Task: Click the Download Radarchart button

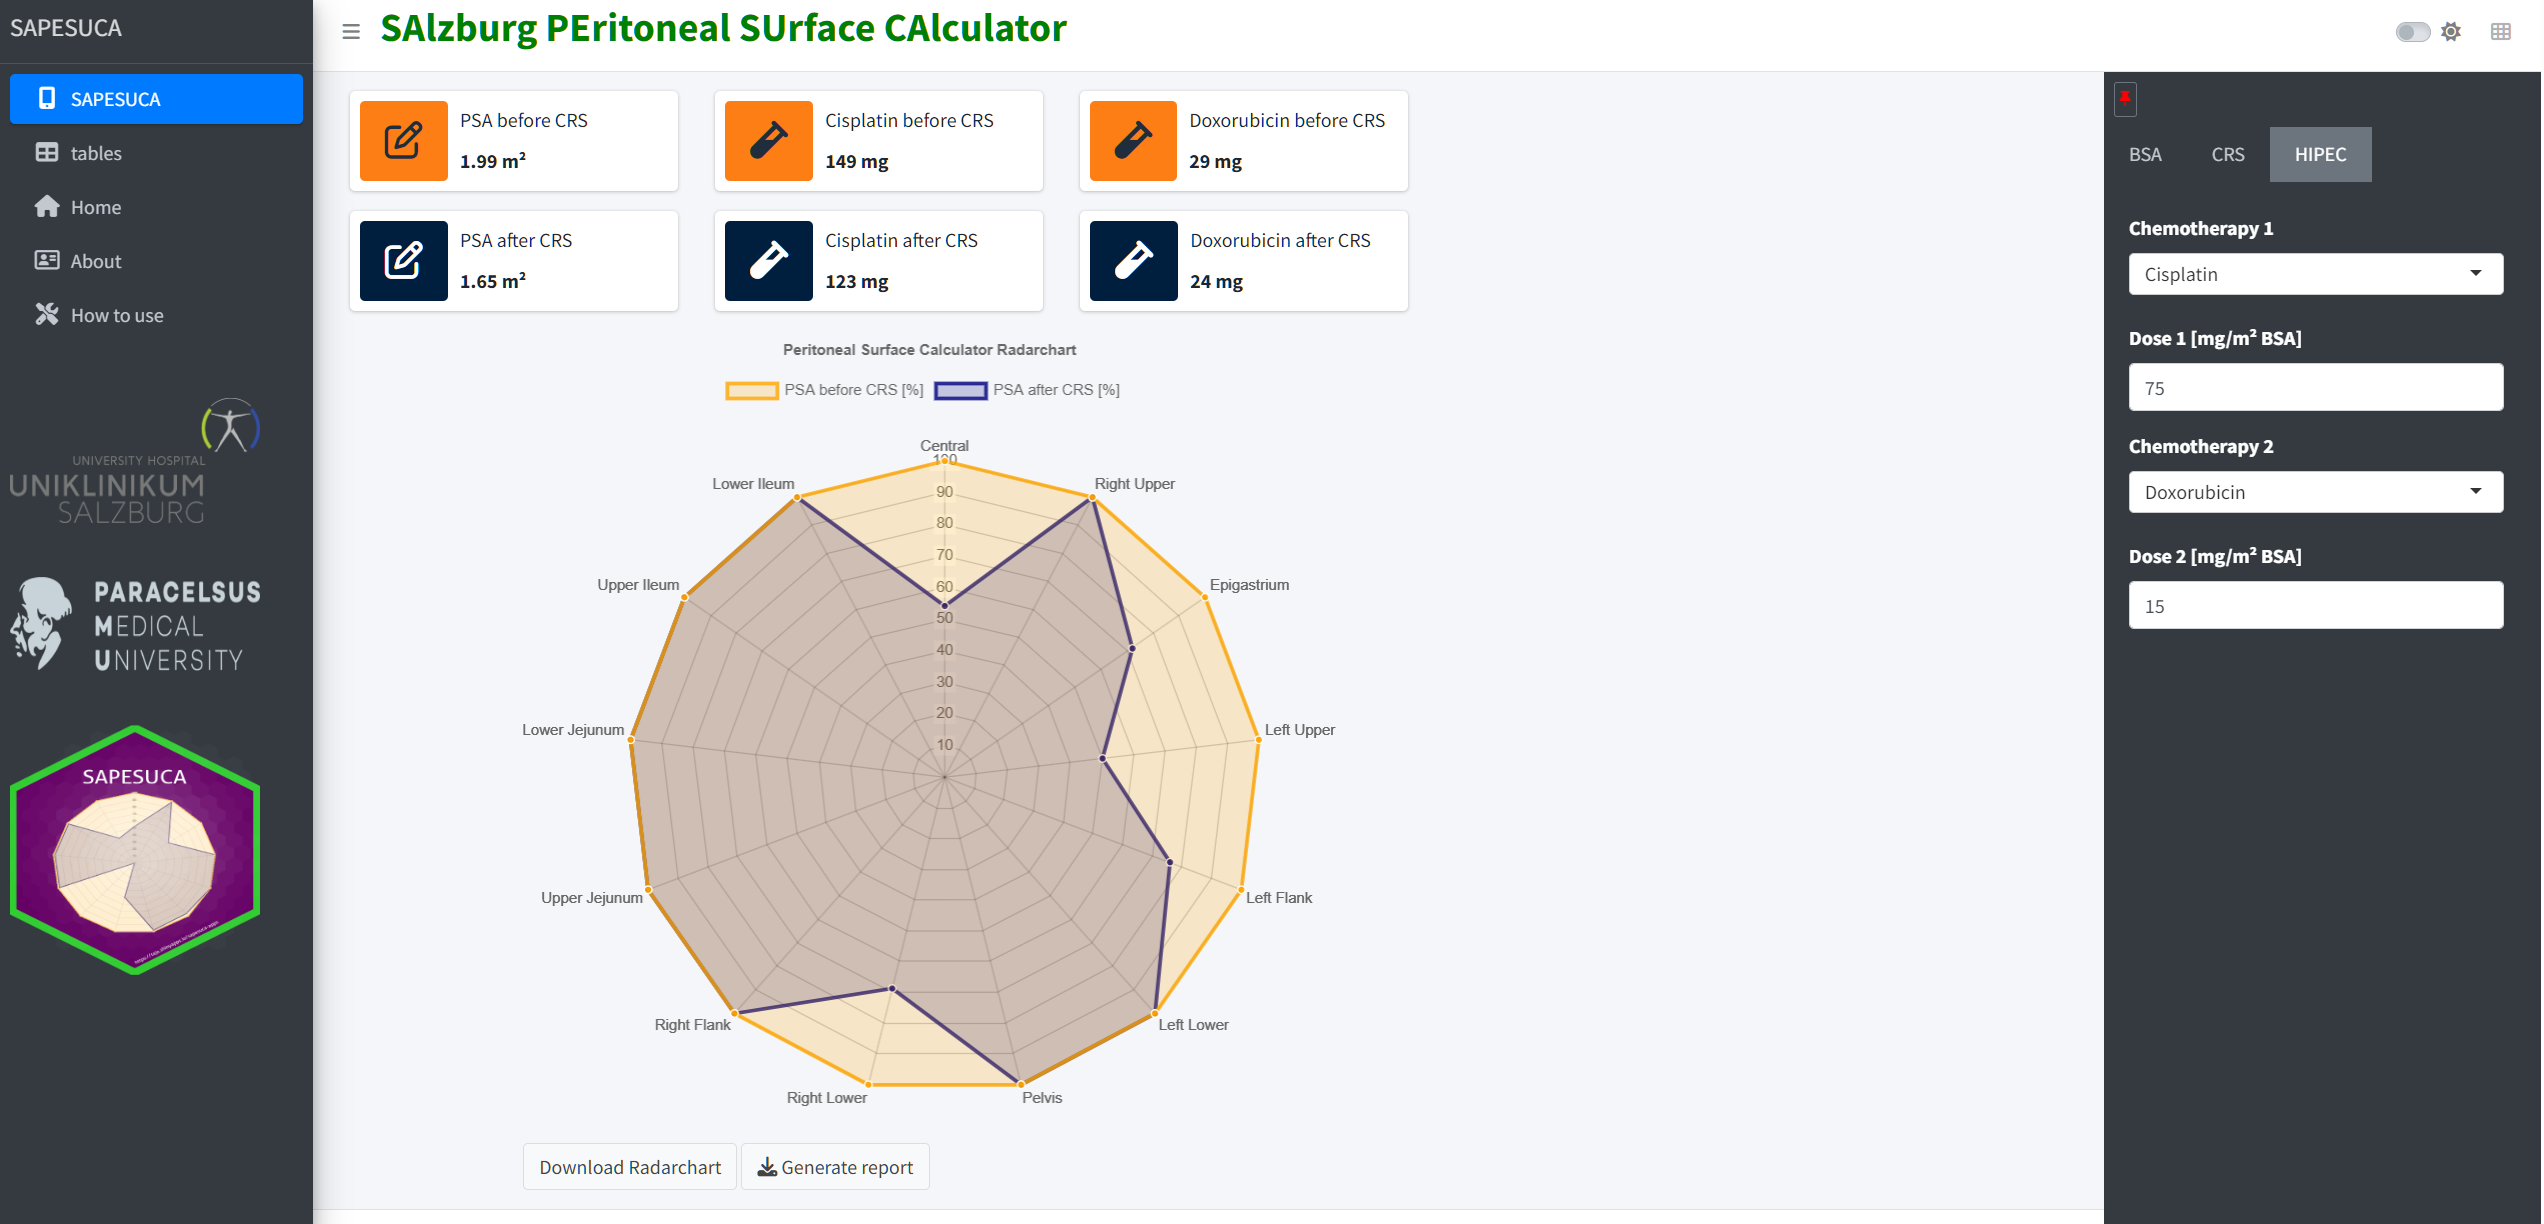Action: tap(630, 1167)
